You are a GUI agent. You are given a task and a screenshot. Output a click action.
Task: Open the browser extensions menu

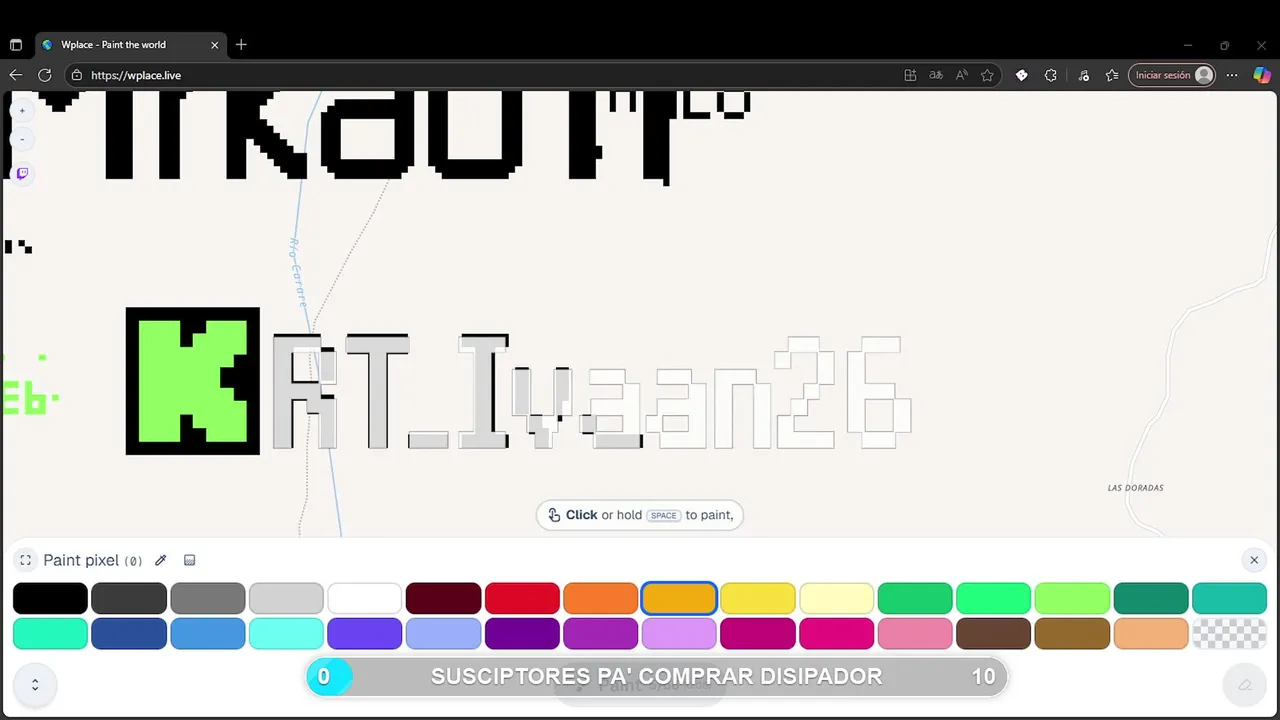(1050, 75)
